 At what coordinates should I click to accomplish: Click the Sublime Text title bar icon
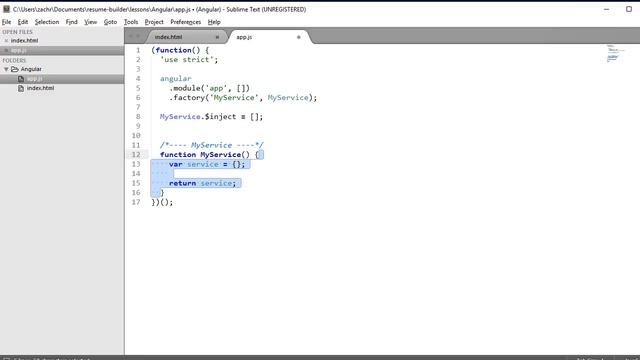click(6, 9)
